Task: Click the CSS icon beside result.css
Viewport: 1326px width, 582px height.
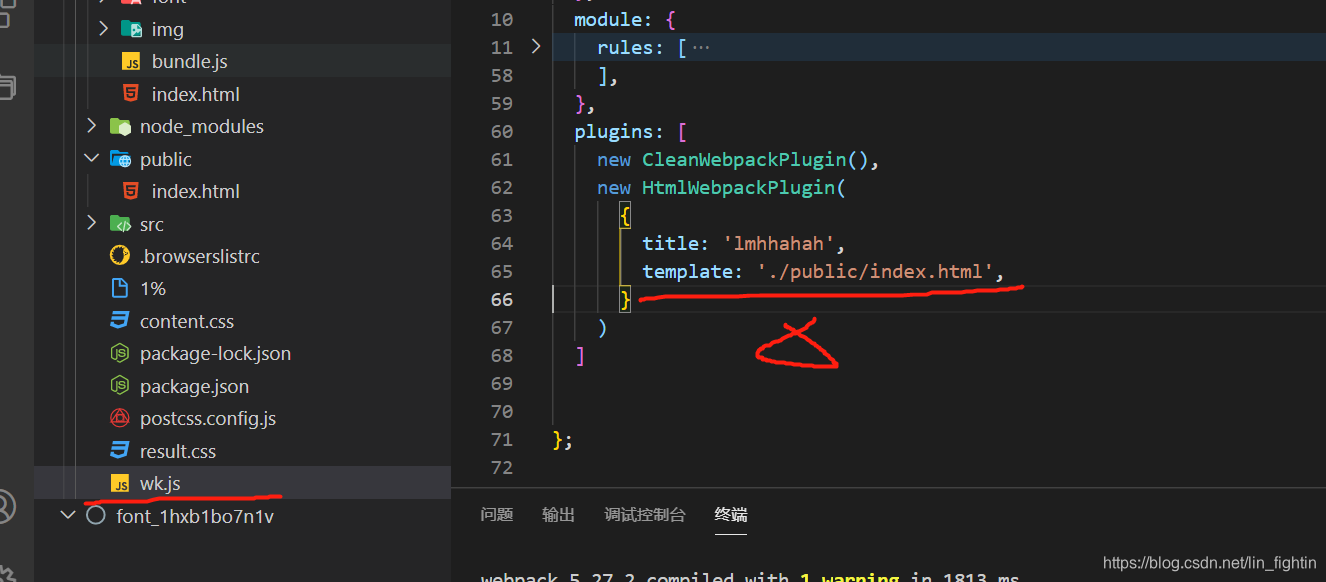Action: coord(120,450)
